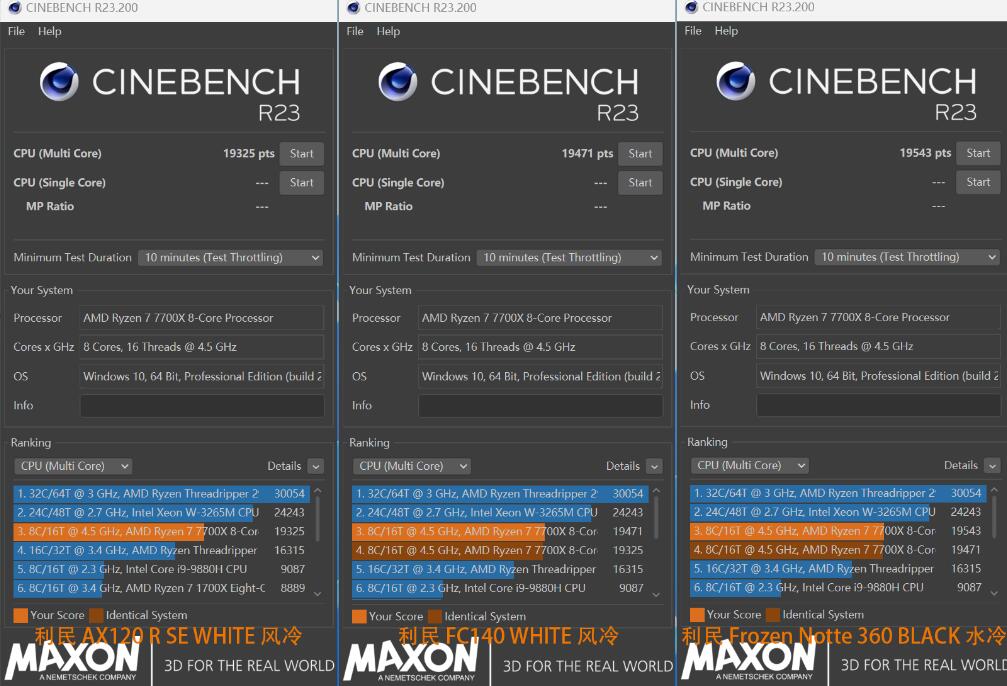Open the Help menu in the middle window
Screen dimensions: 1007x686
(388, 31)
